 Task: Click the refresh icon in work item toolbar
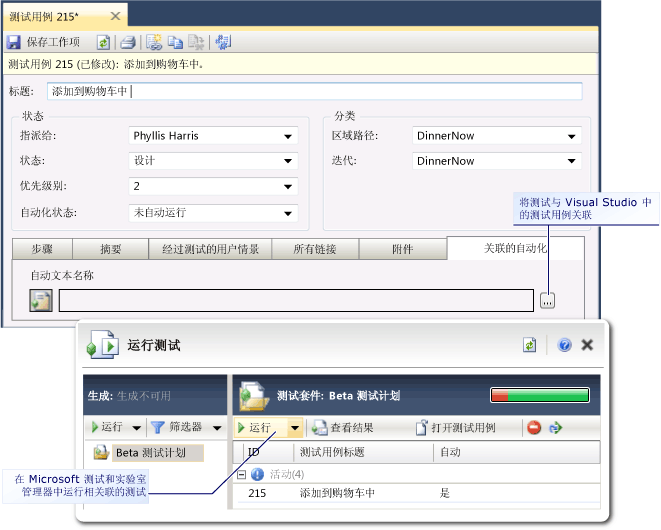pyautogui.click(x=103, y=42)
